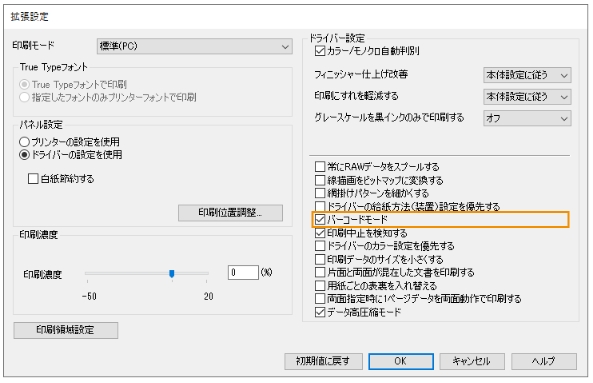Image resolution: width=593 pixels, height=383 pixels.
Task: Check 用紙ごとの表裏を入れ替える
Action: (320, 285)
